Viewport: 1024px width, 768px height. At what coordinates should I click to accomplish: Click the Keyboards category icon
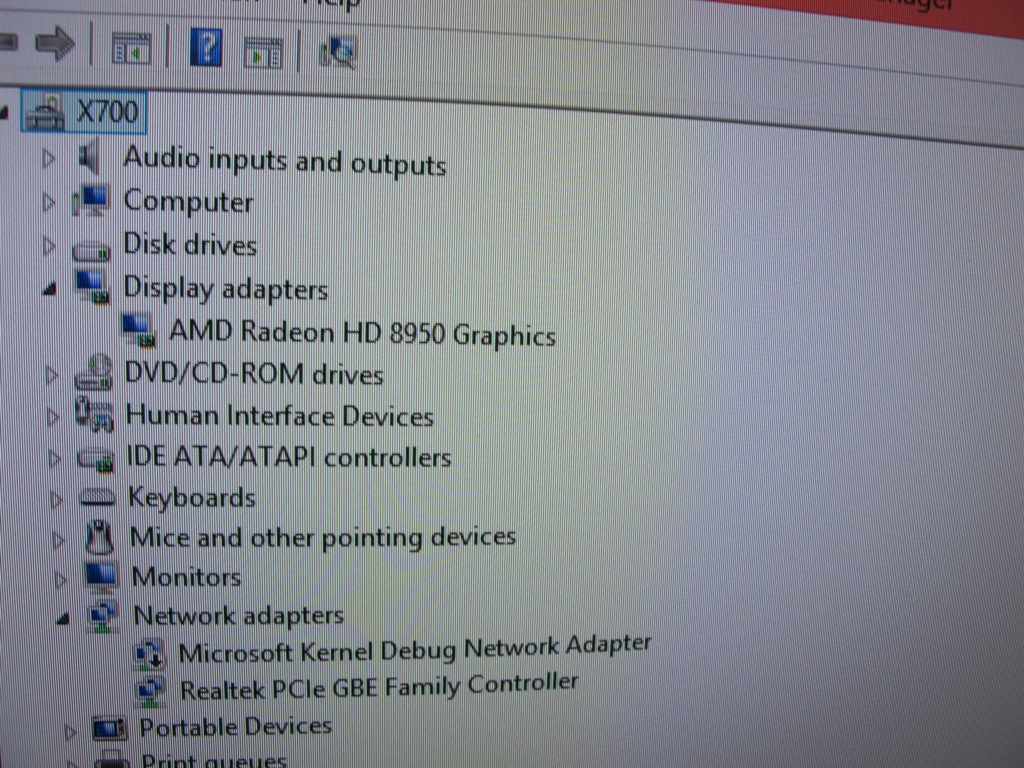click(98, 498)
